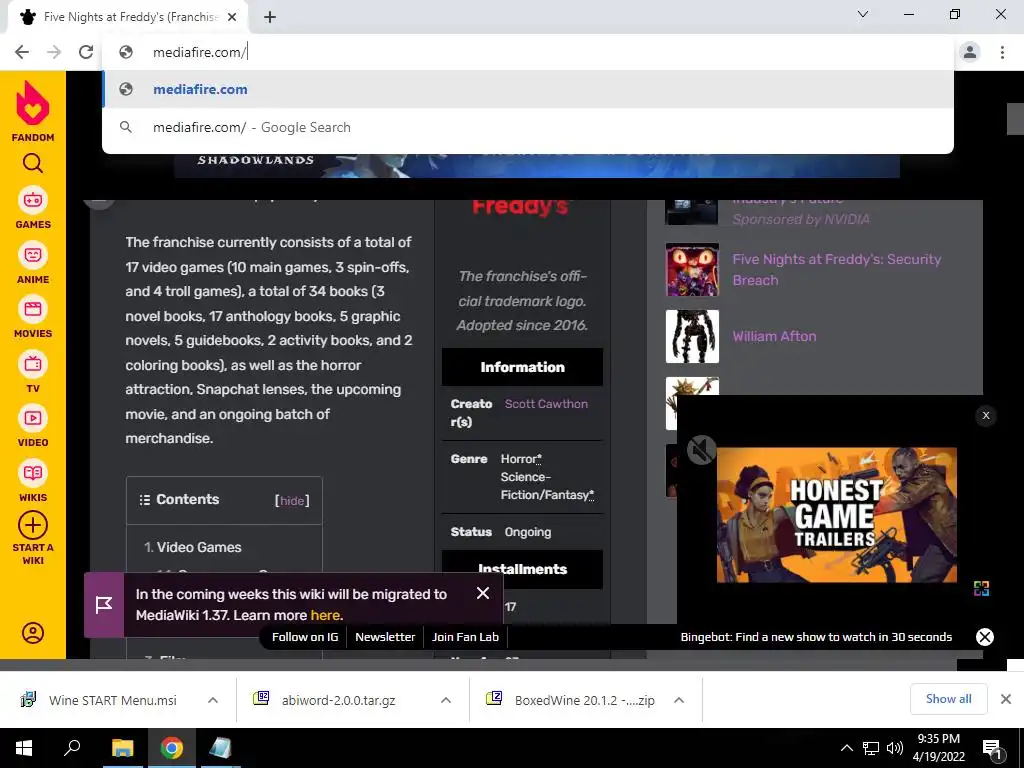This screenshot has height=768, width=1024.
Task: Click the page vertical scrollbar thumb
Action: coord(1015,119)
